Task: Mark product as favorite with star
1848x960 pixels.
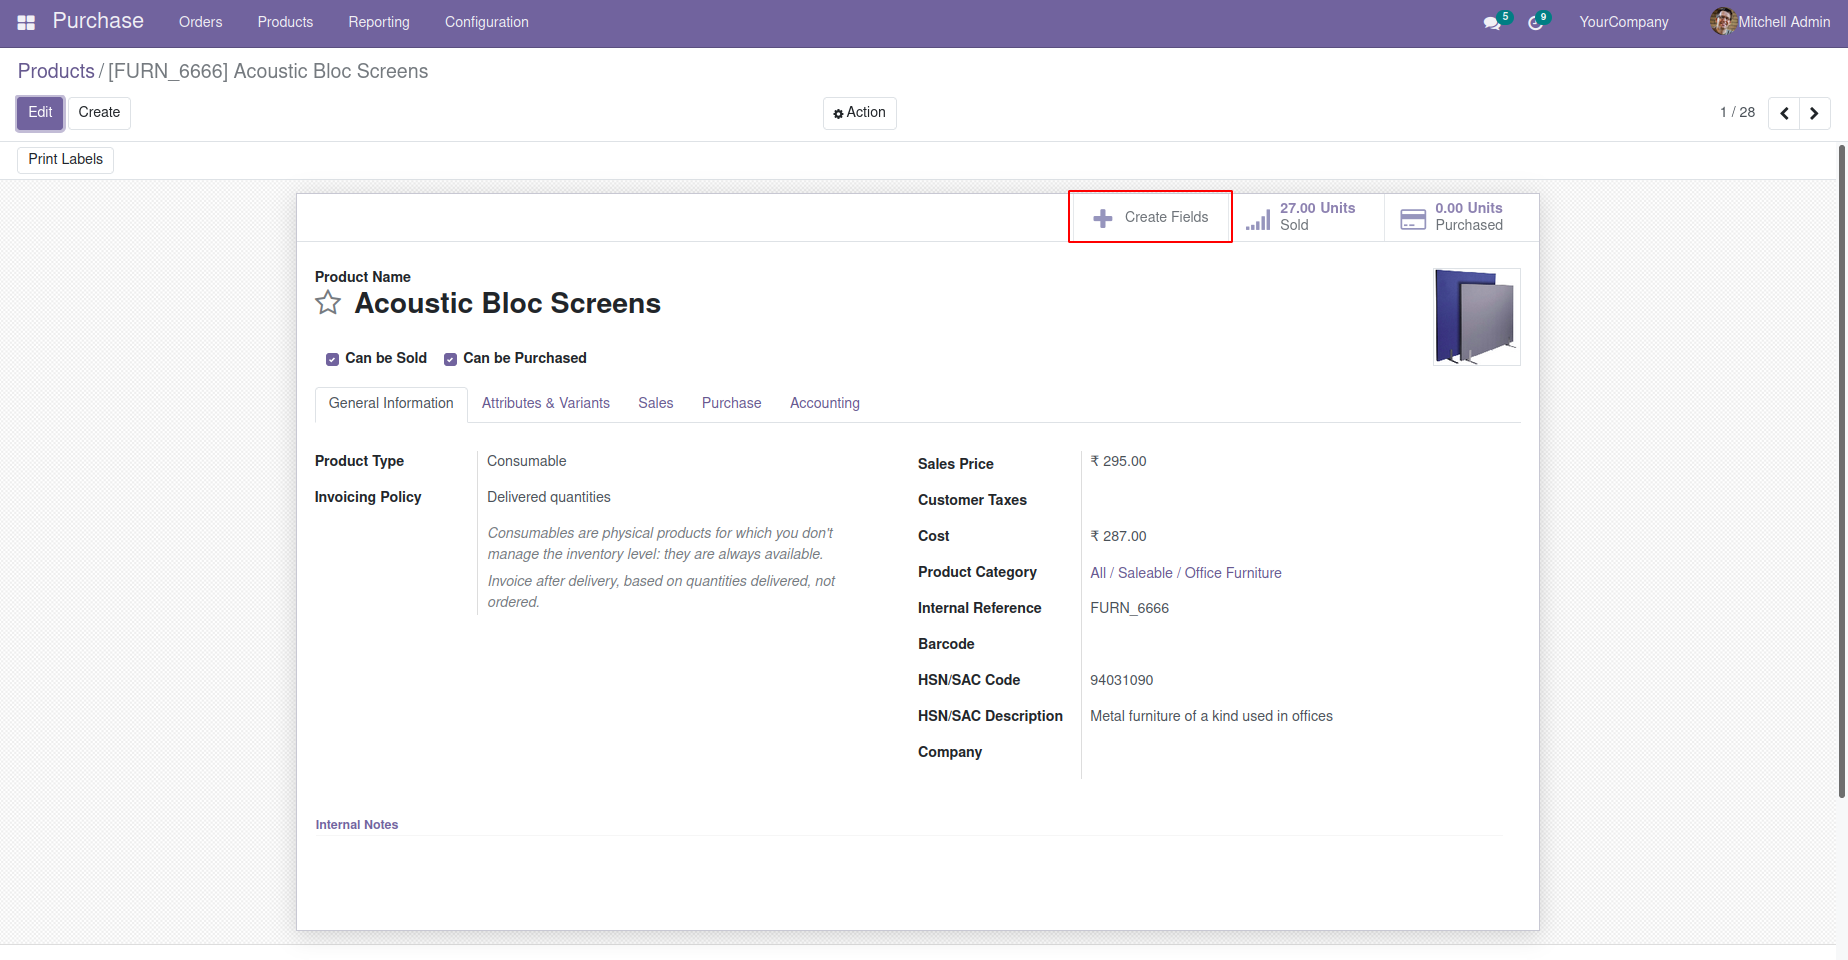Action: [328, 303]
